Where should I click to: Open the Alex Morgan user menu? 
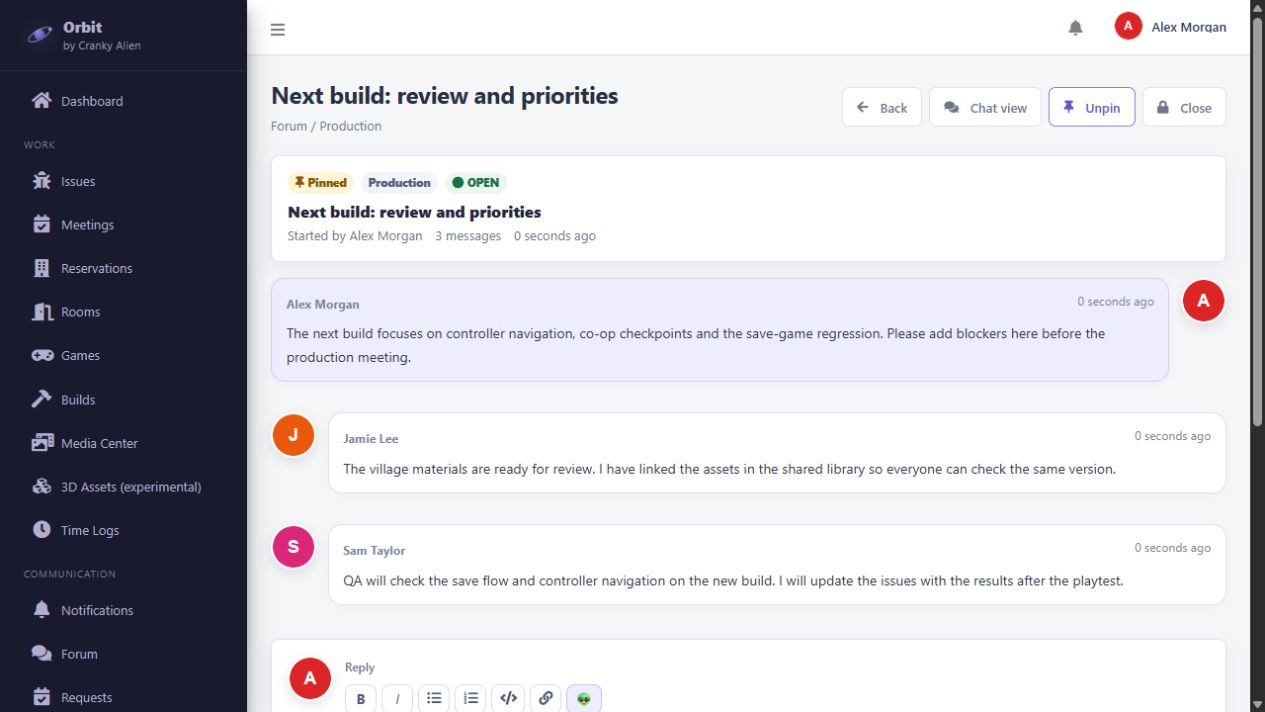pyautogui.click(x=1170, y=27)
